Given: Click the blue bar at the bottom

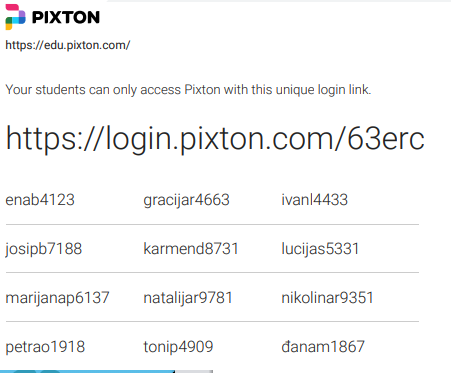Looking at the screenshot, I should [87, 371].
